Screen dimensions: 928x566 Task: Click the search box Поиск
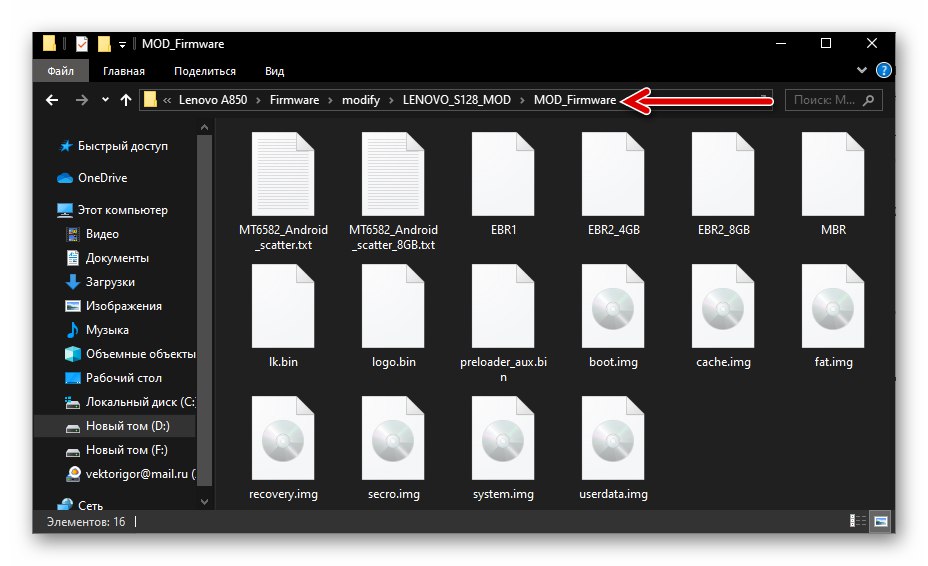pyautogui.click(x=833, y=100)
